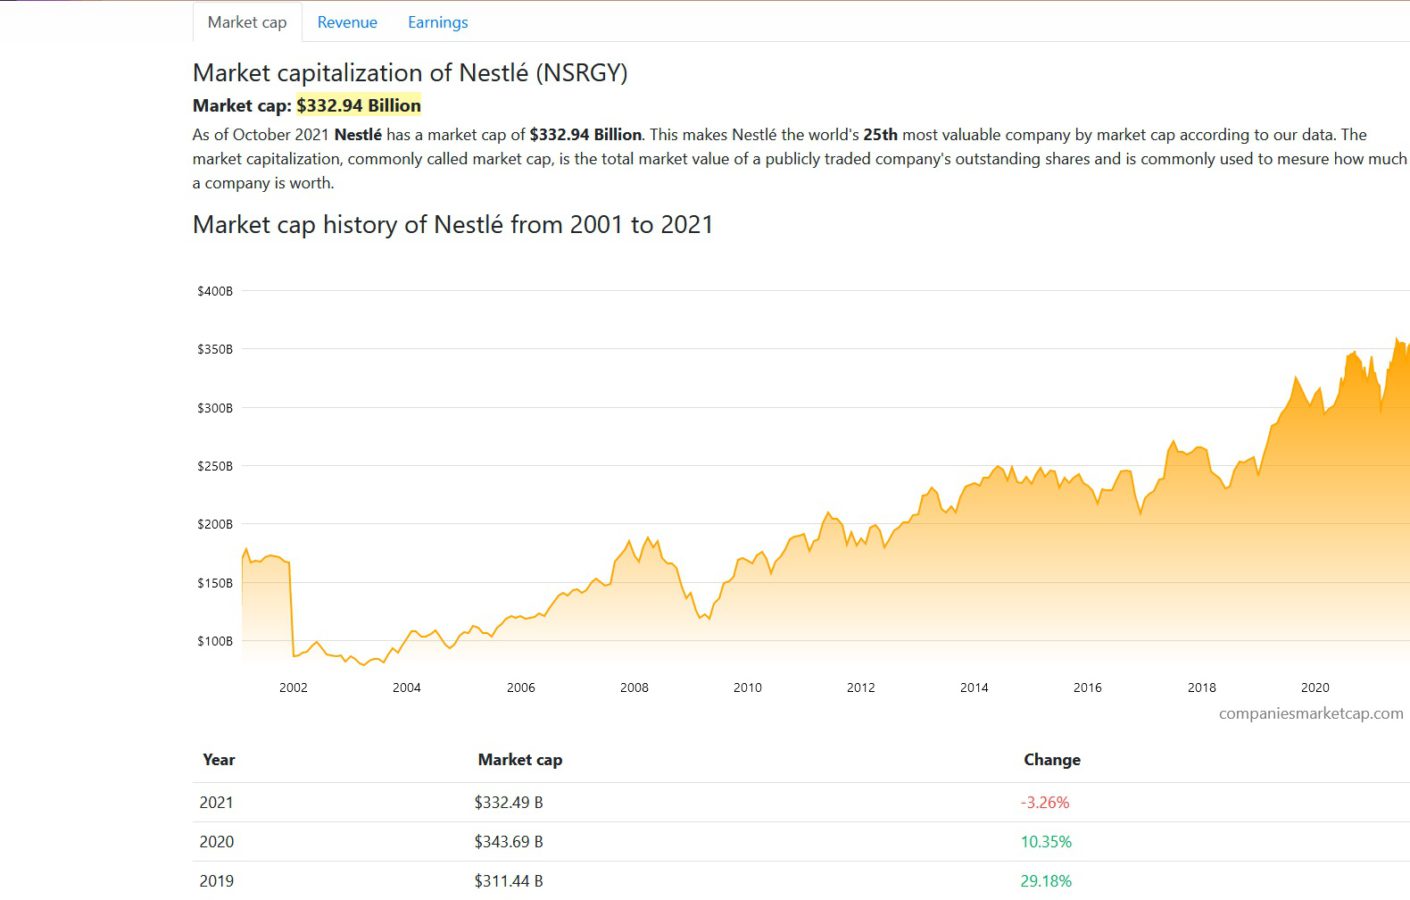Screen dimensions: 1410x900
Task: Click the Change column header
Action: click(1052, 759)
